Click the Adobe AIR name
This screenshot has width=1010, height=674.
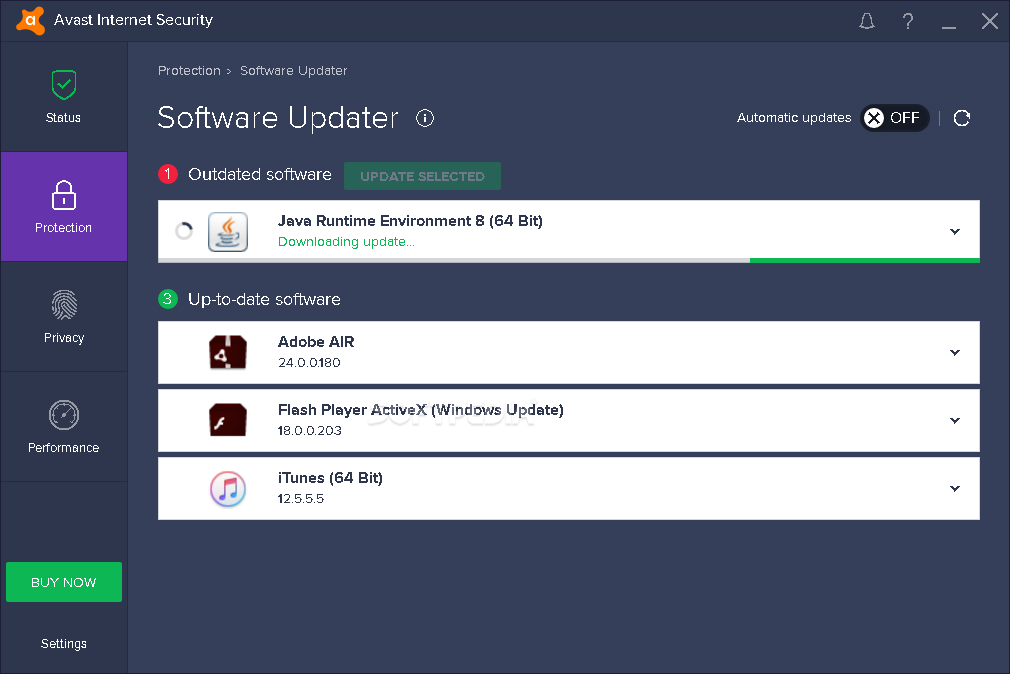(316, 342)
